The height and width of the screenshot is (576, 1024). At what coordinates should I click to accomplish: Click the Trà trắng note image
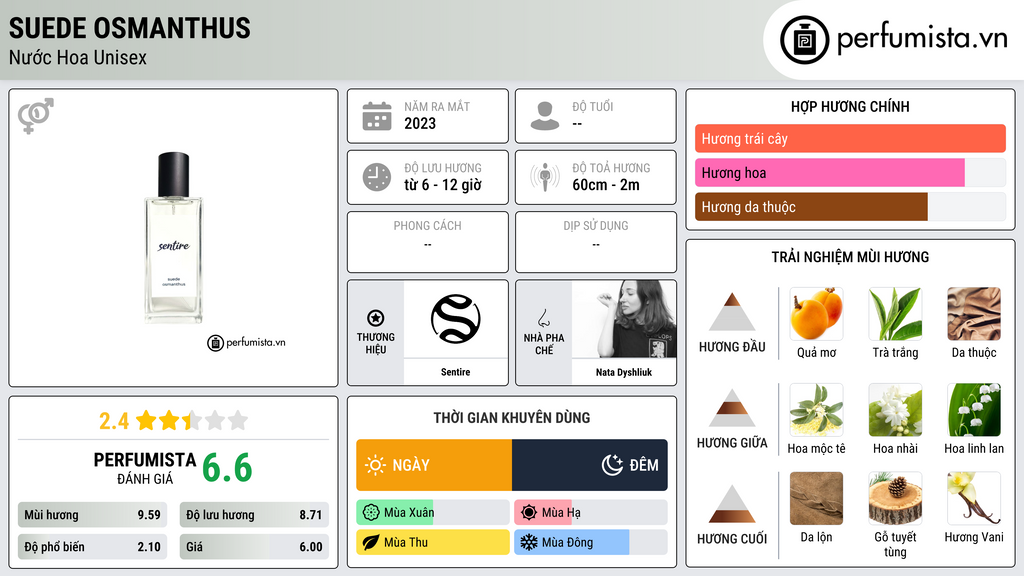(x=895, y=314)
